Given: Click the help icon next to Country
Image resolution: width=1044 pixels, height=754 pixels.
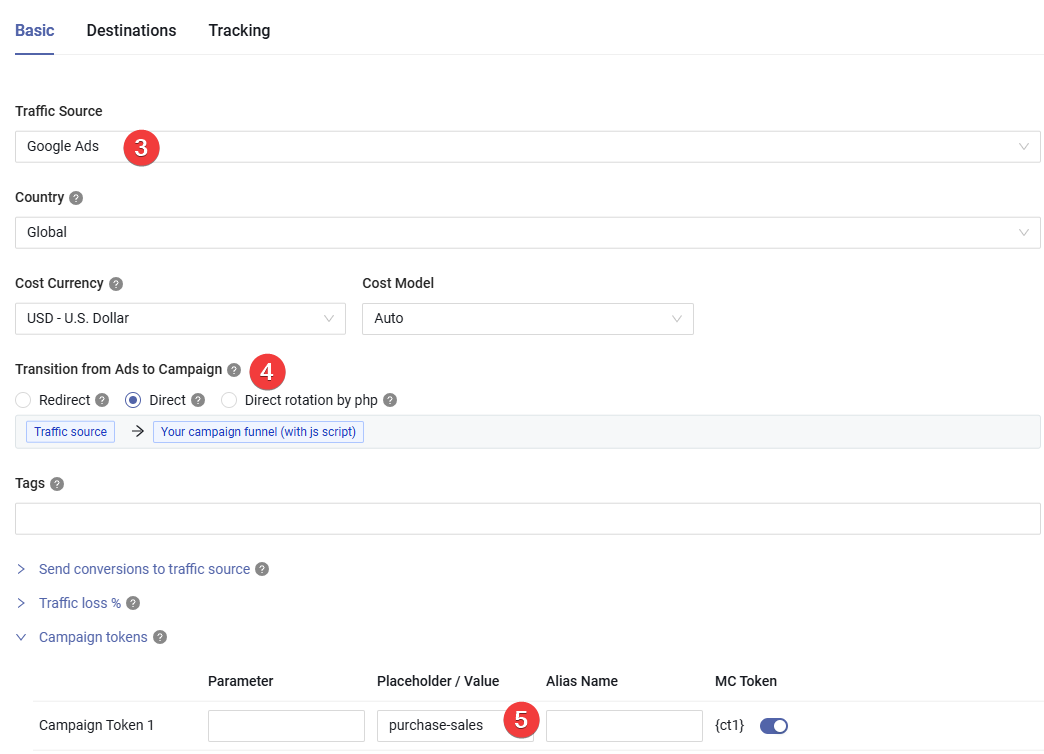Looking at the screenshot, I should tap(76, 198).
